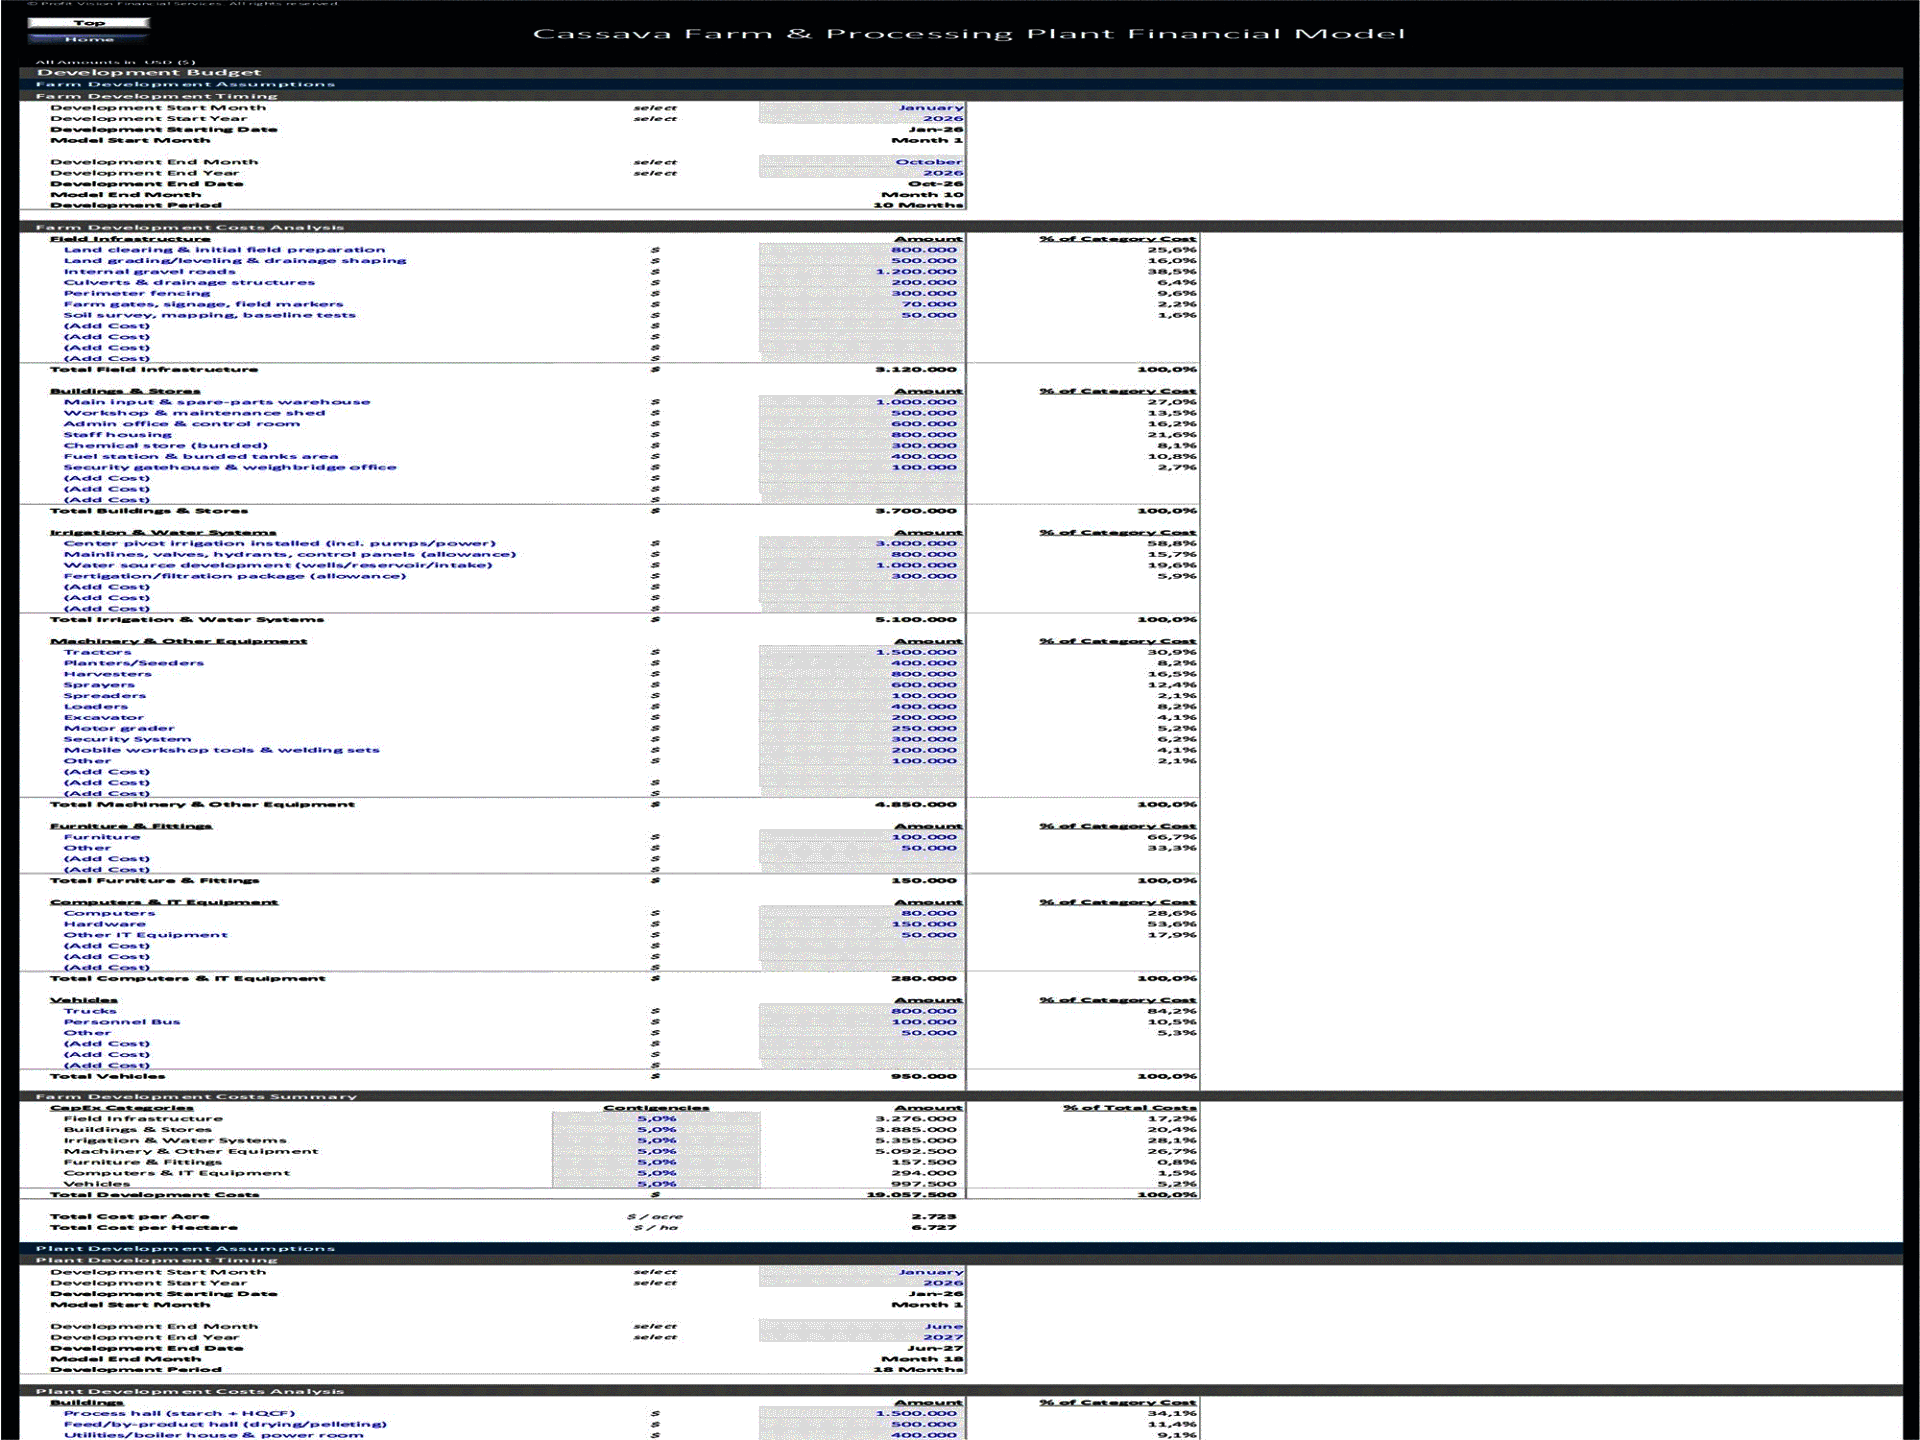The height and width of the screenshot is (1440, 1920).
Task: Select the Harvesters amount cell
Action: tap(861, 674)
